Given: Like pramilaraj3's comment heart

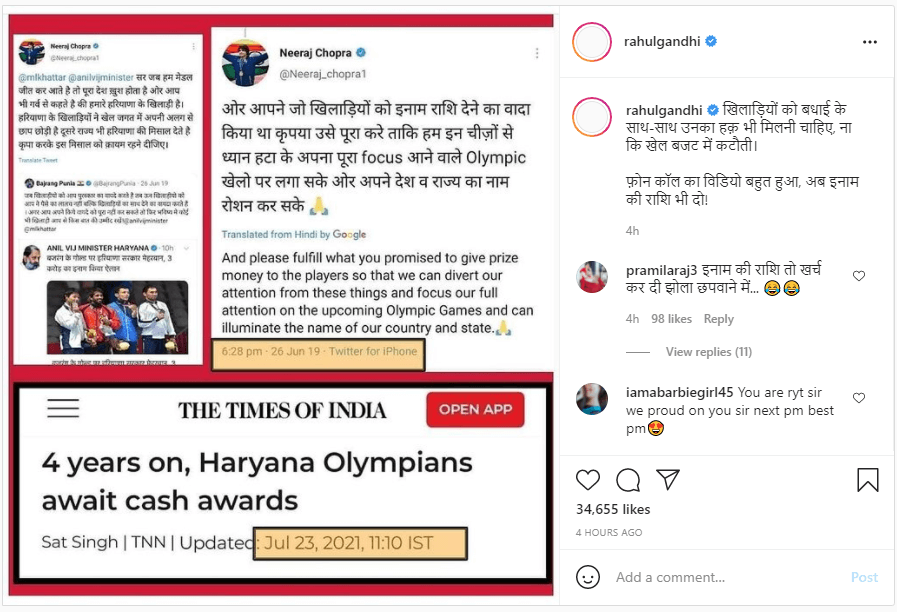Looking at the screenshot, I should [859, 276].
